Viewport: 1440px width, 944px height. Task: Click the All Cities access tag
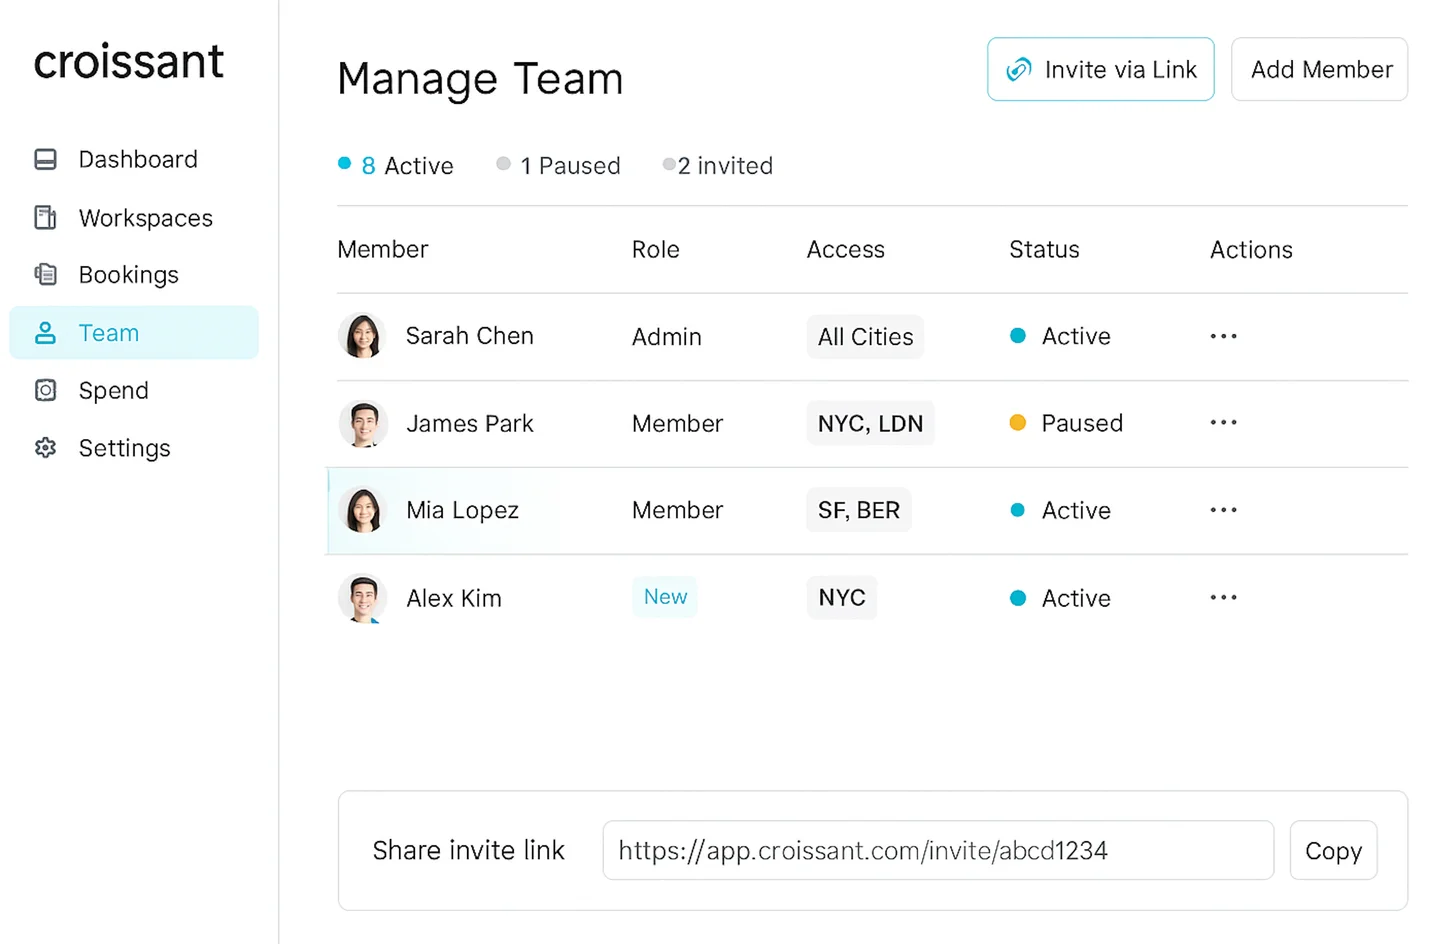tap(865, 337)
